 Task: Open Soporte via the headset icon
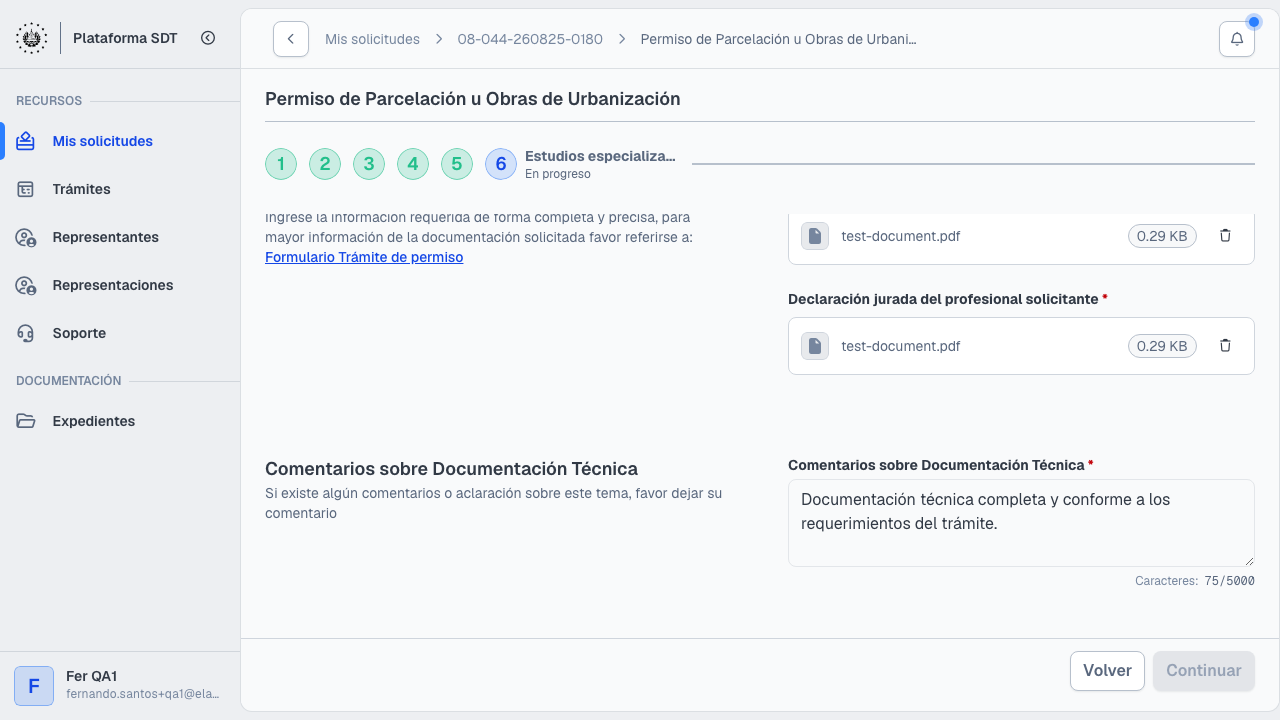pos(26,333)
